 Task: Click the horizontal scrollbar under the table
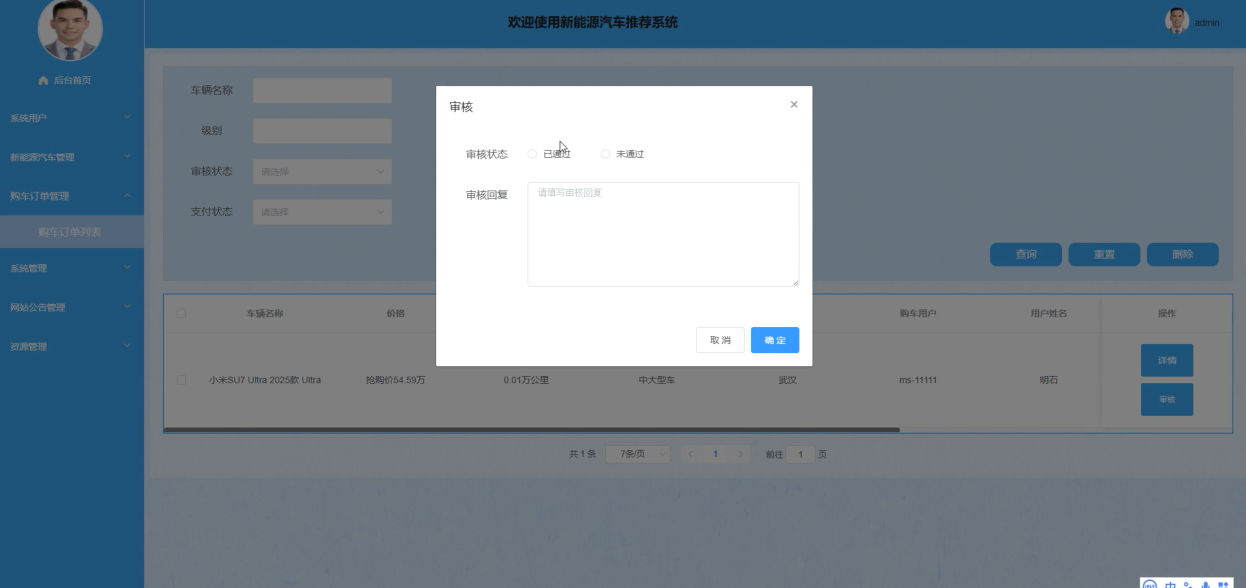point(530,428)
